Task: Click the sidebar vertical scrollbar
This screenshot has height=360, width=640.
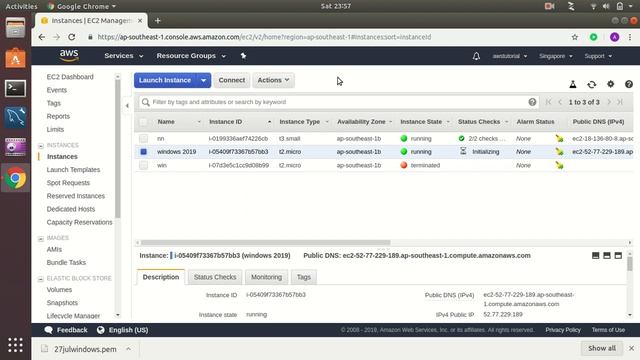Action: (x=118, y=149)
